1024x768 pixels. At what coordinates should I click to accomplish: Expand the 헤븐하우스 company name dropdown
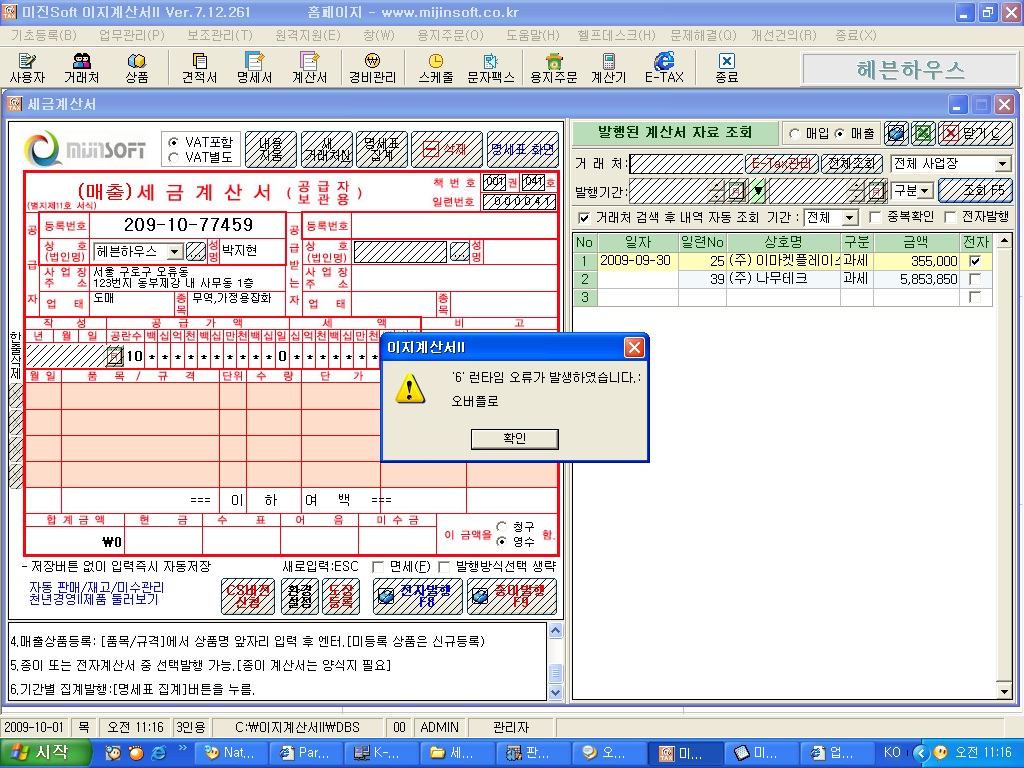point(174,251)
